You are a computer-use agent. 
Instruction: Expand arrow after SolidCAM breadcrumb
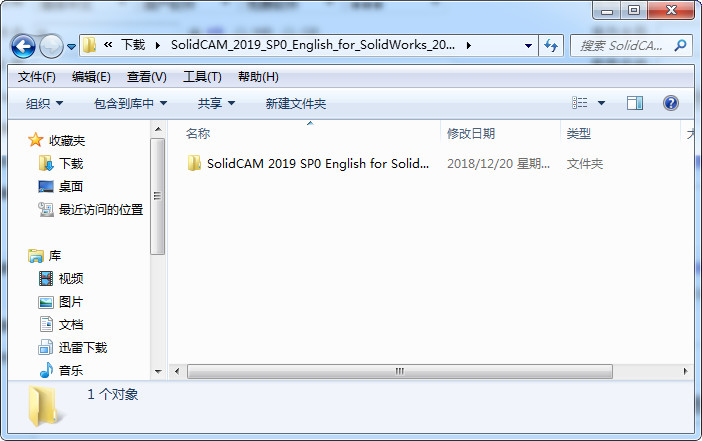(468, 45)
